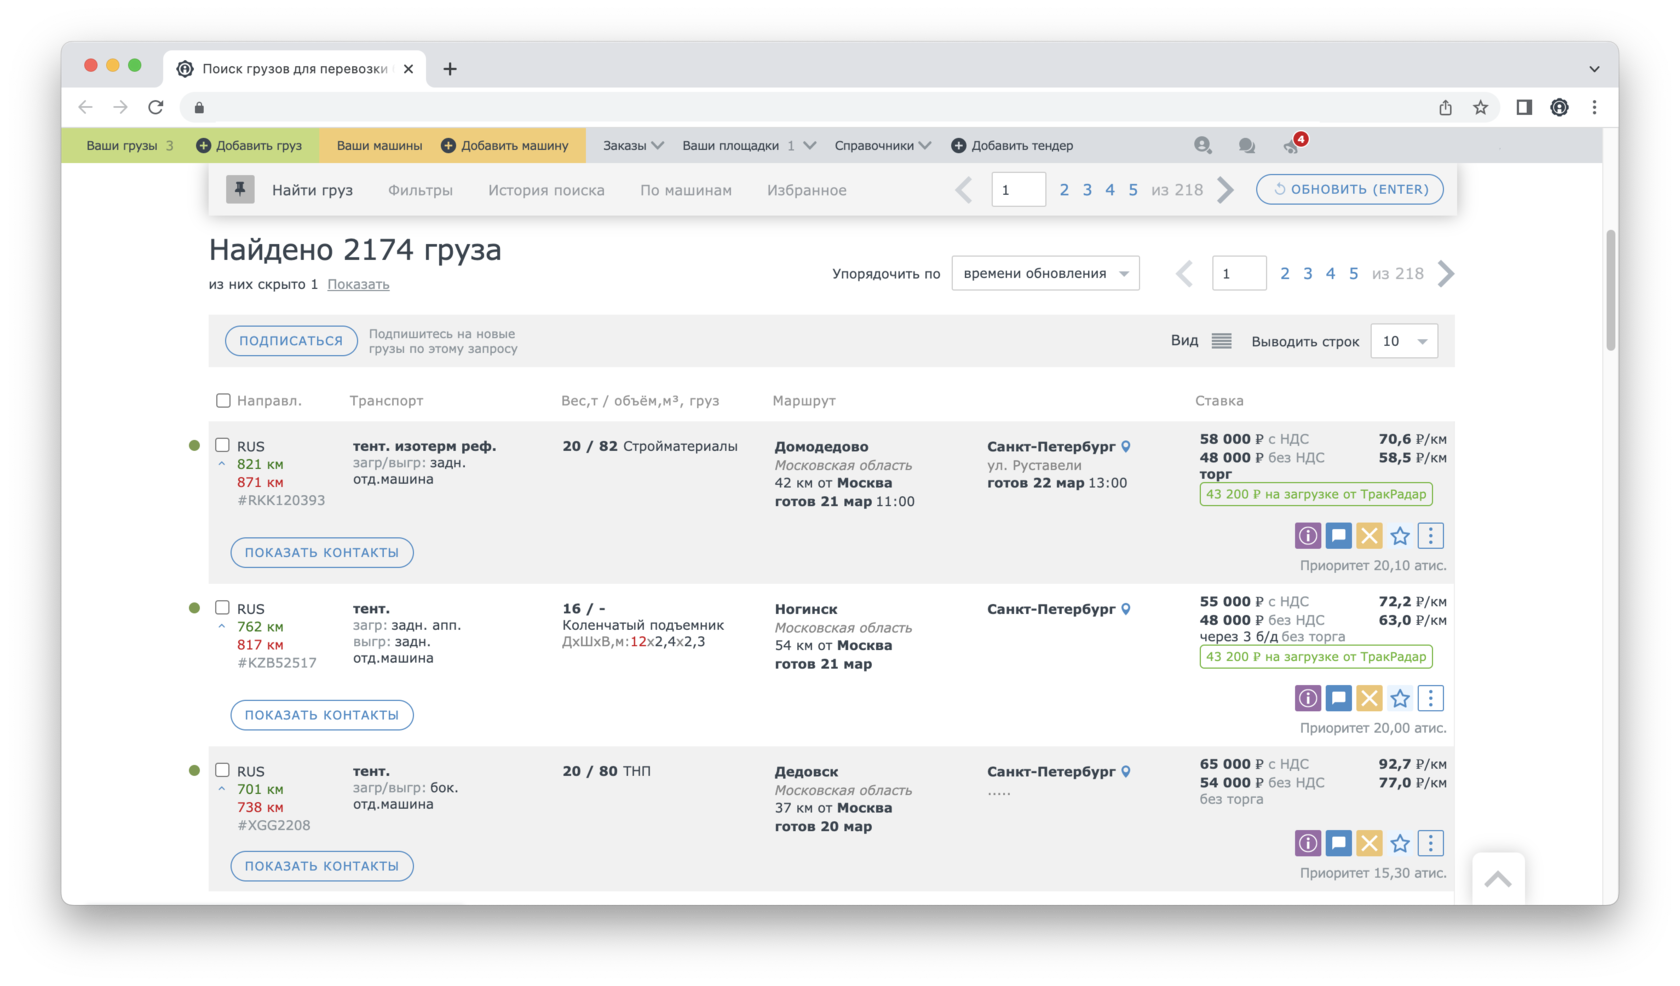Click Добавить машину button
Screen dimensions: 1680x986
(x=505, y=145)
